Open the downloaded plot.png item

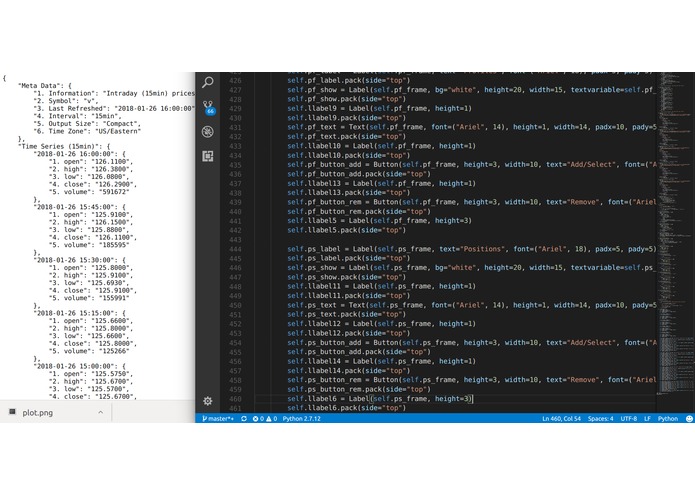[38, 412]
